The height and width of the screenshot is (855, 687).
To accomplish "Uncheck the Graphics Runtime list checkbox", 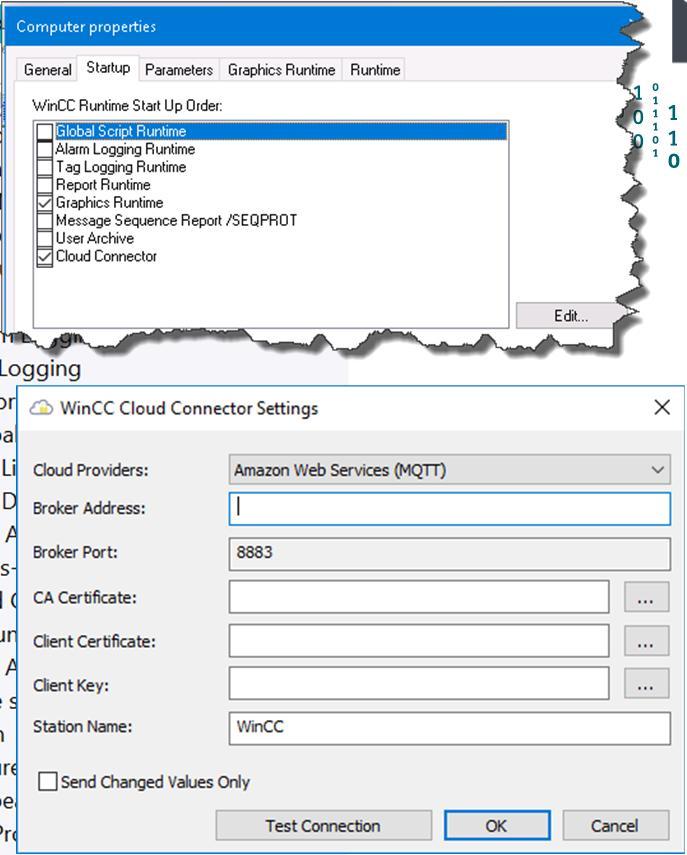I will 45,203.
